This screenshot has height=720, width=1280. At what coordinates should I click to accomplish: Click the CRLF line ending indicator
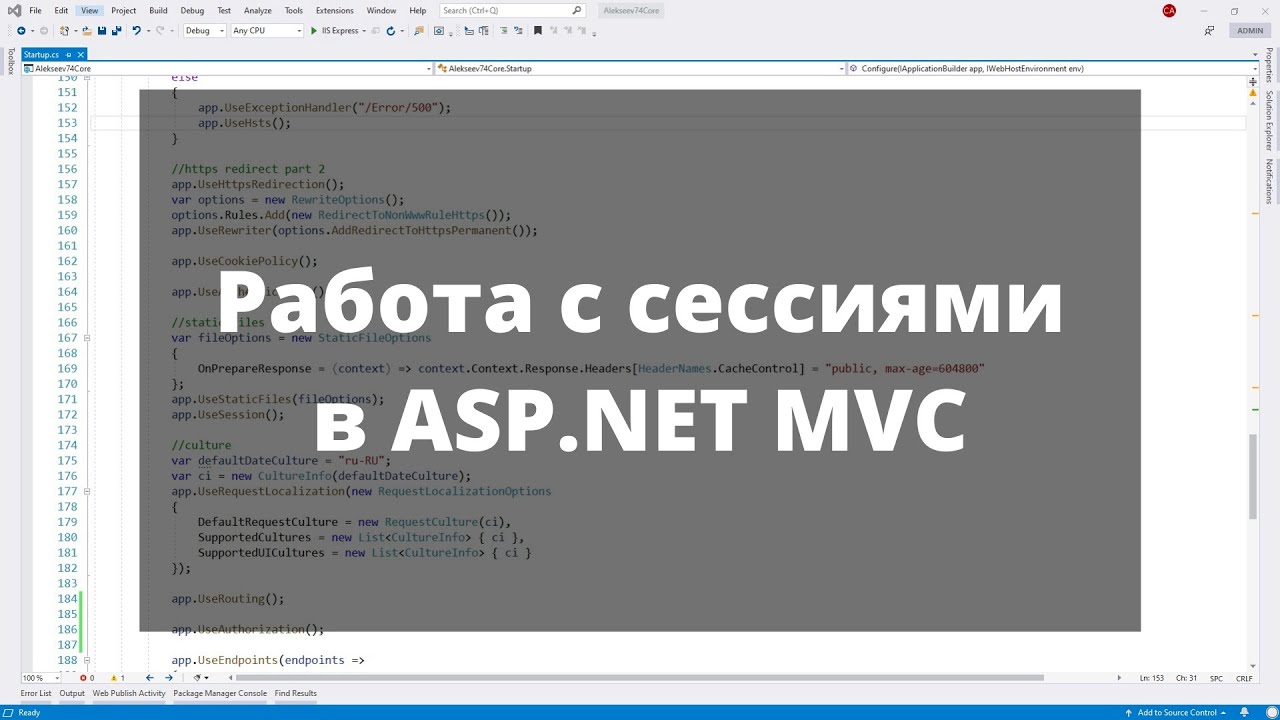[1244, 678]
